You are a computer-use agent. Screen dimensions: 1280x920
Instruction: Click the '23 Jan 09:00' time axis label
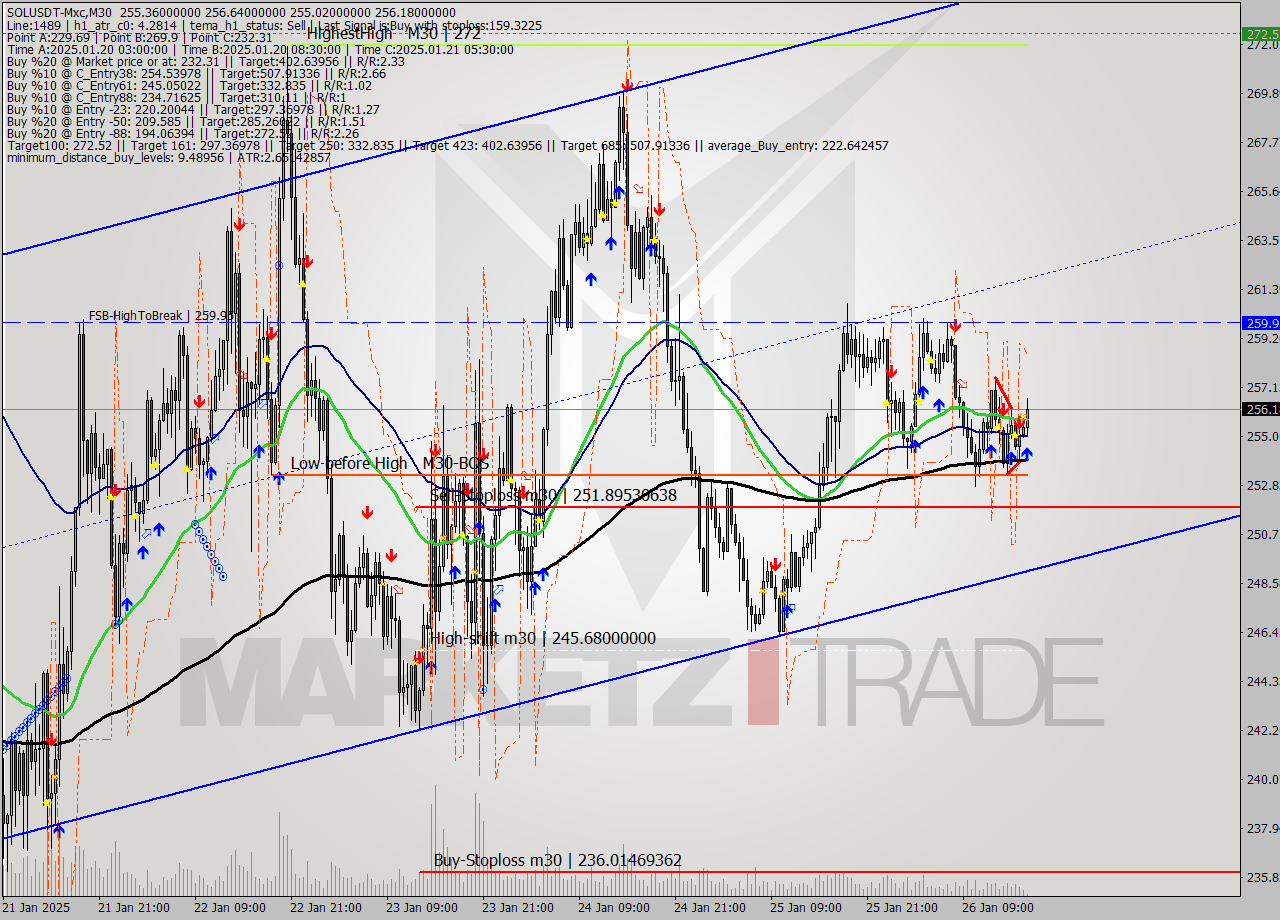coord(423,908)
